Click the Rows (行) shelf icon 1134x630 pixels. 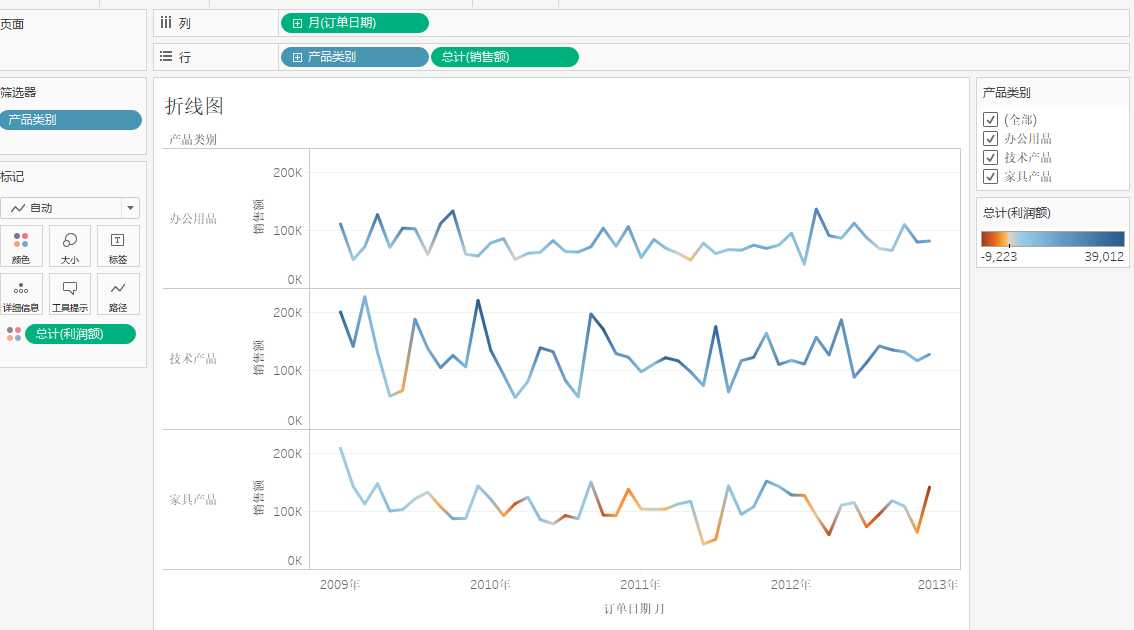click(x=166, y=56)
